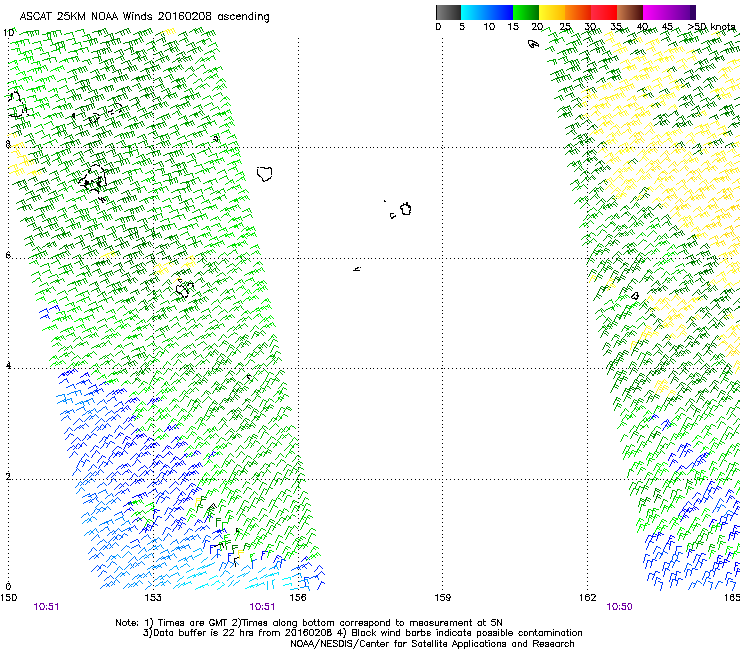
Task: Click the longitude label "150"
Action: [x=8, y=598]
